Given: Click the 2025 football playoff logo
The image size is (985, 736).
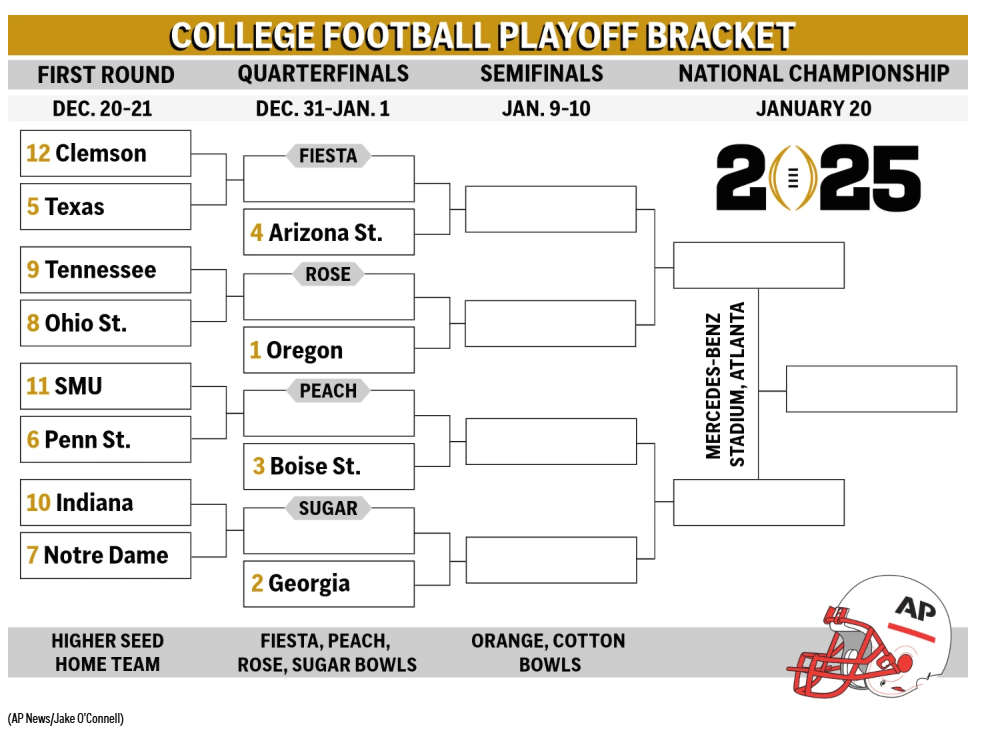Looking at the screenshot, I should (818, 178).
